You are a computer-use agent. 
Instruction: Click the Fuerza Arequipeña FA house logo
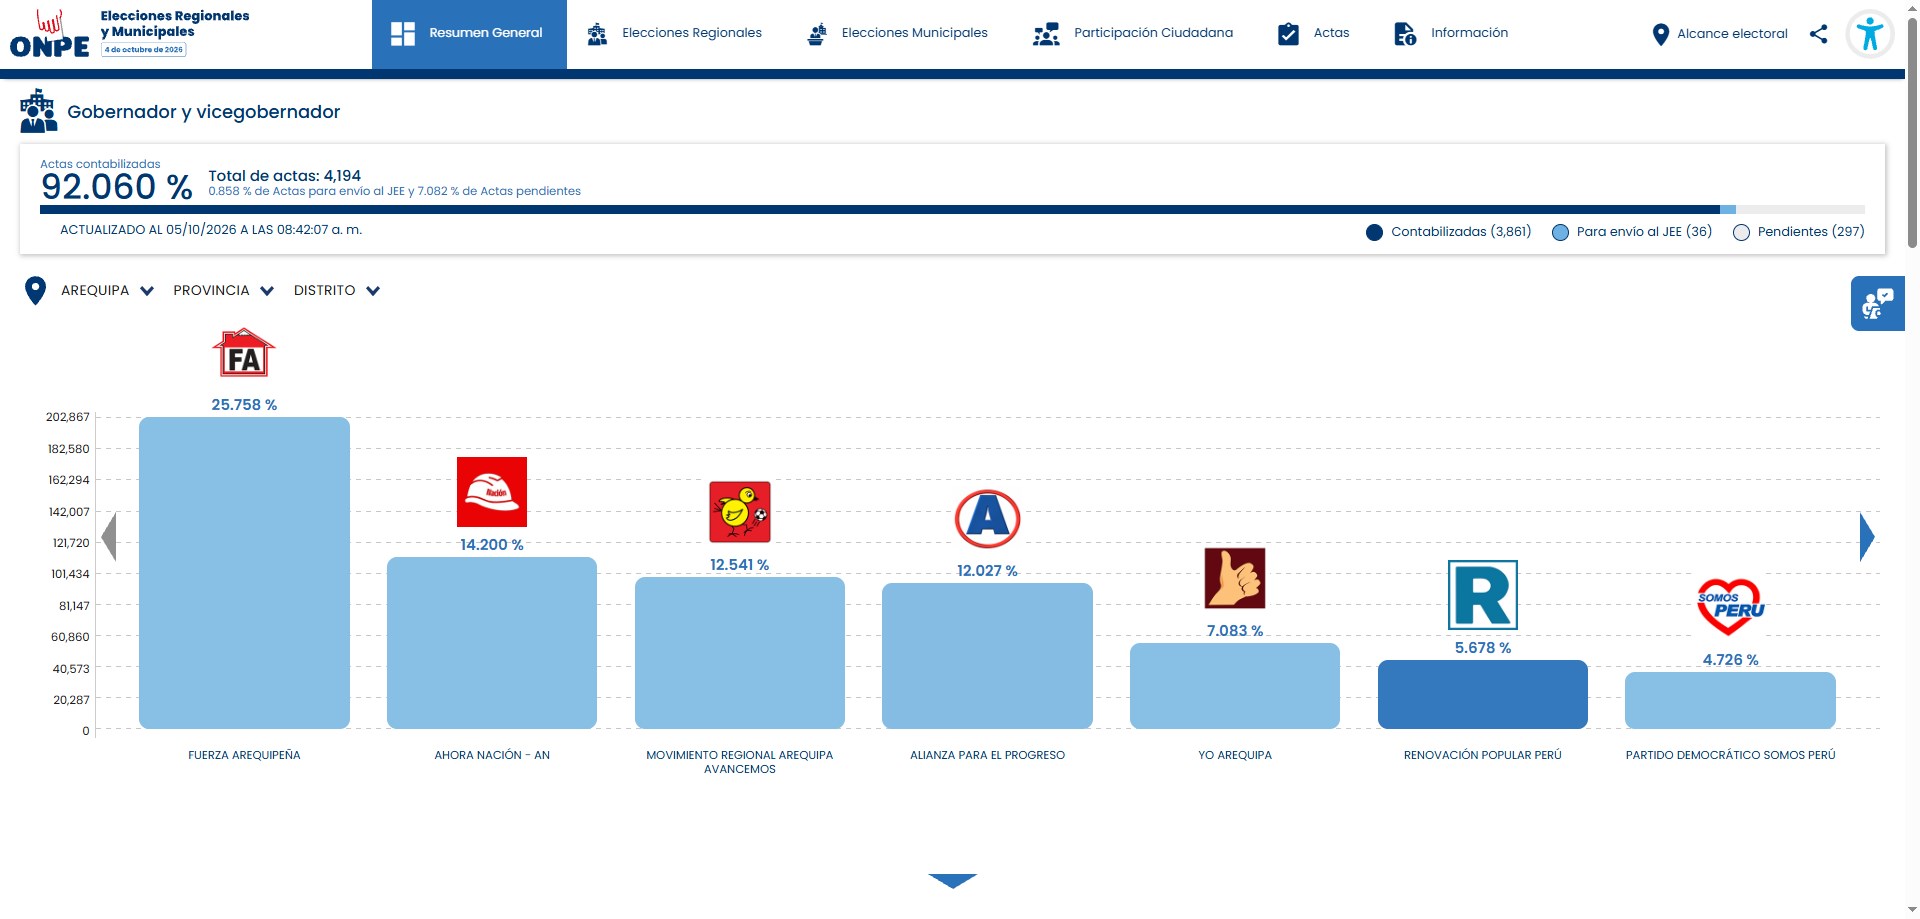(244, 353)
